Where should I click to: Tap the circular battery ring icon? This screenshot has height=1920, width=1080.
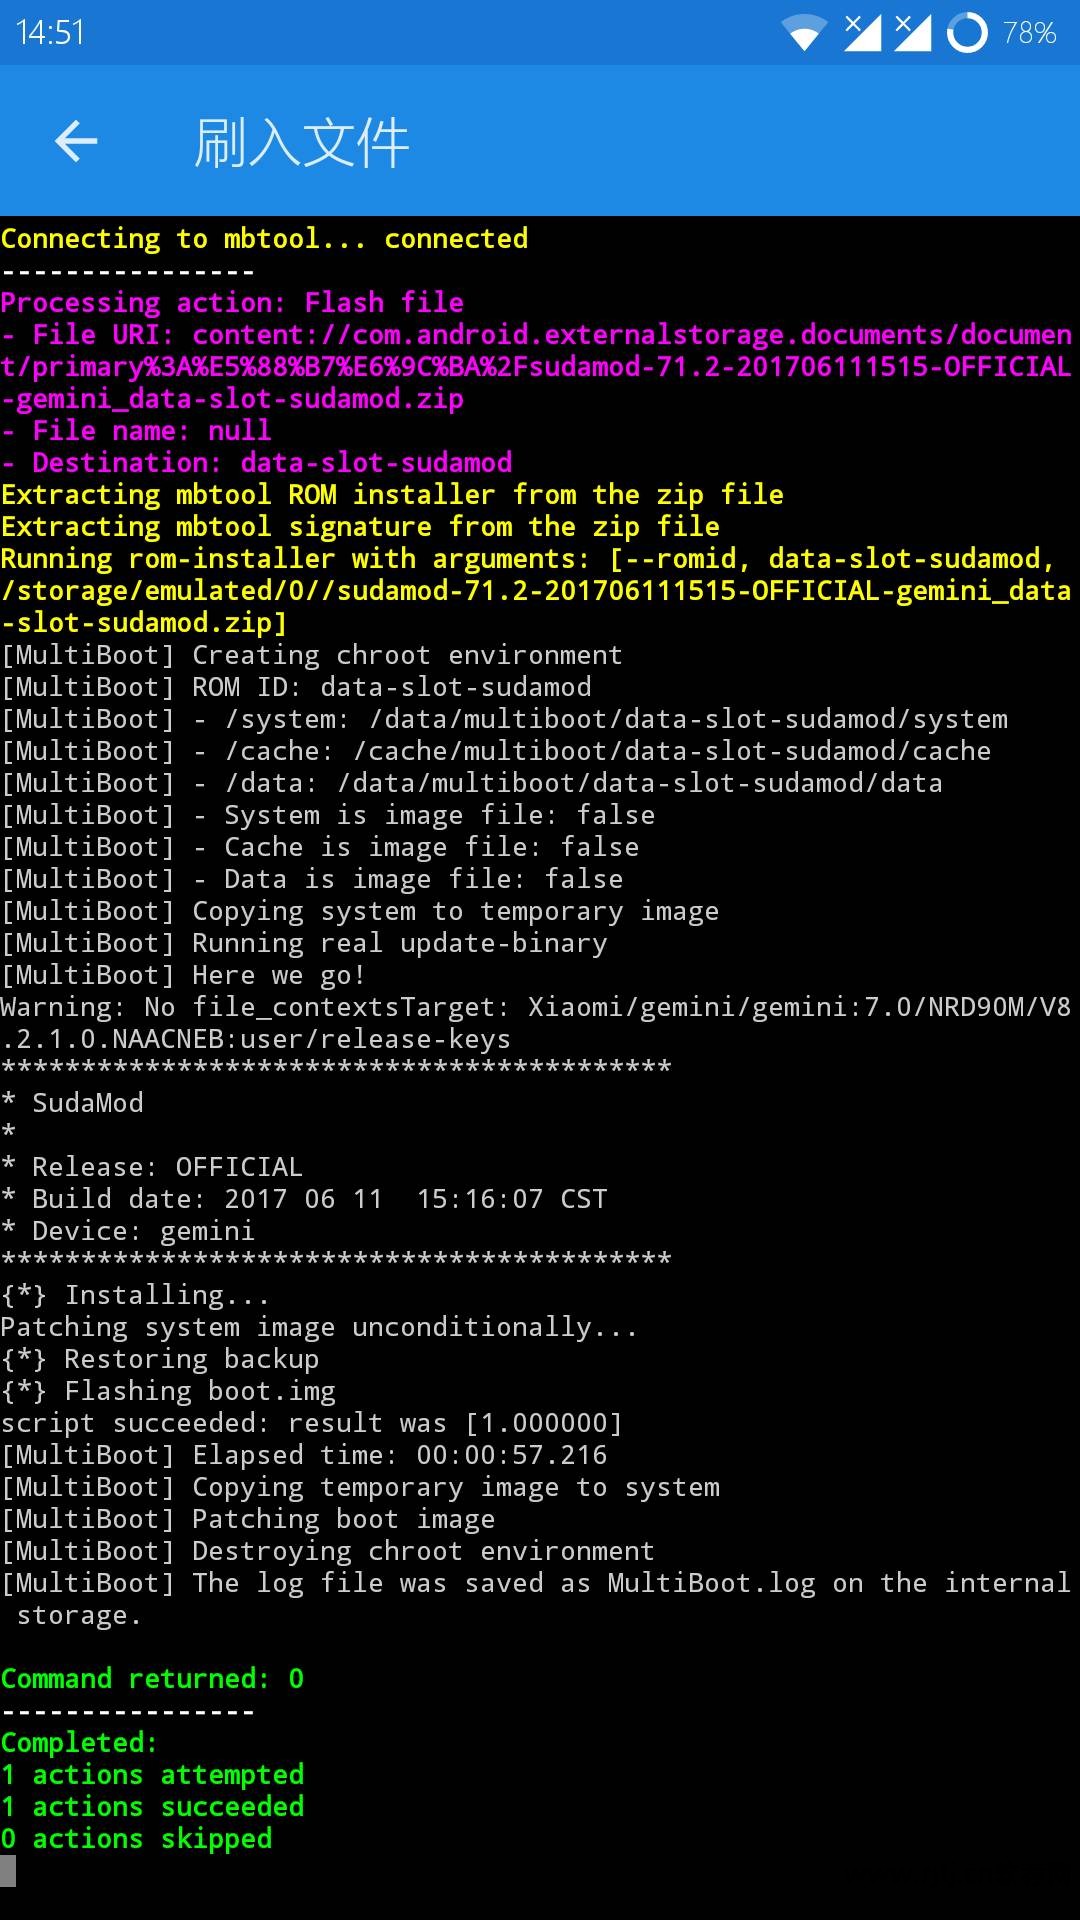(967, 33)
